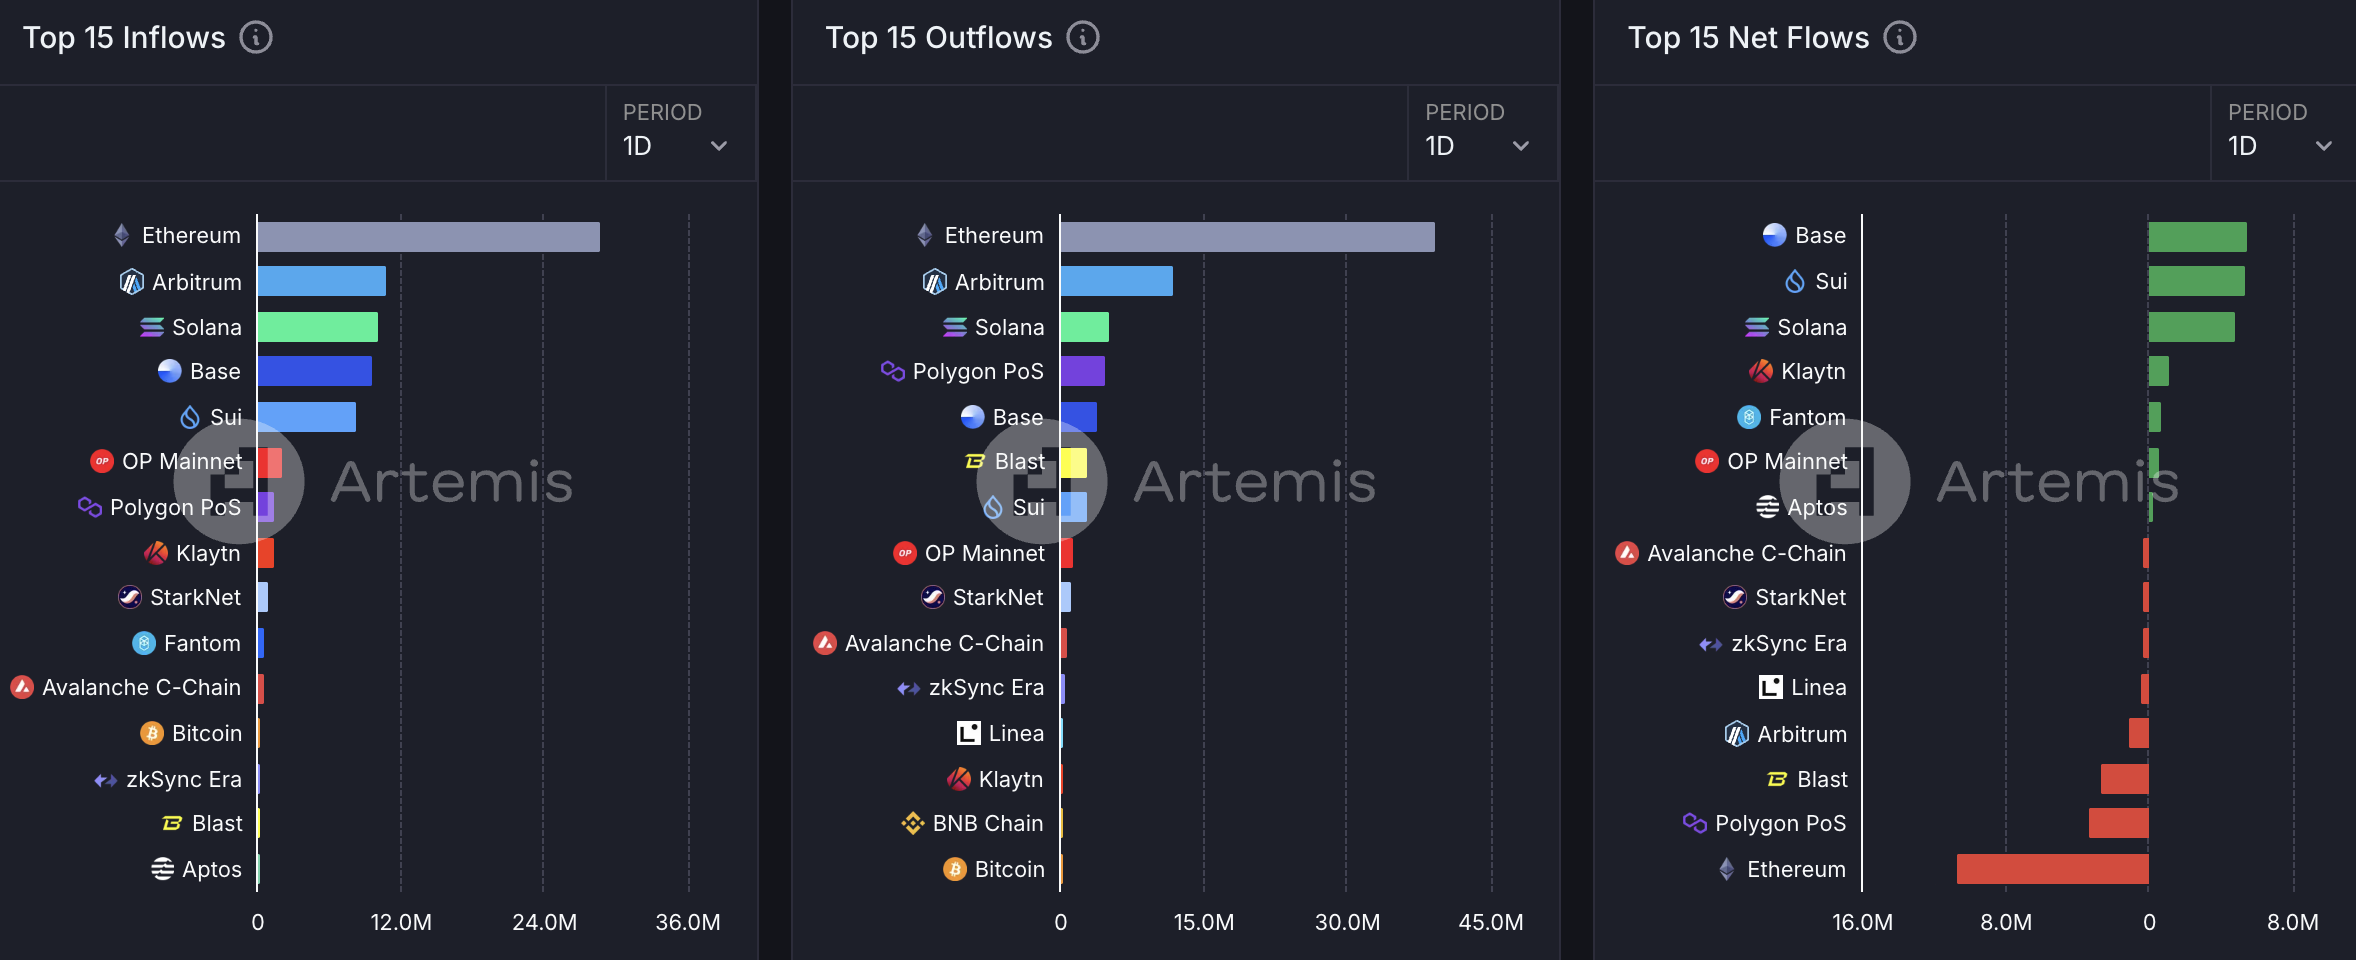Click the Linea logo in Net Flows
The width and height of the screenshot is (2356, 960).
coord(1770,687)
